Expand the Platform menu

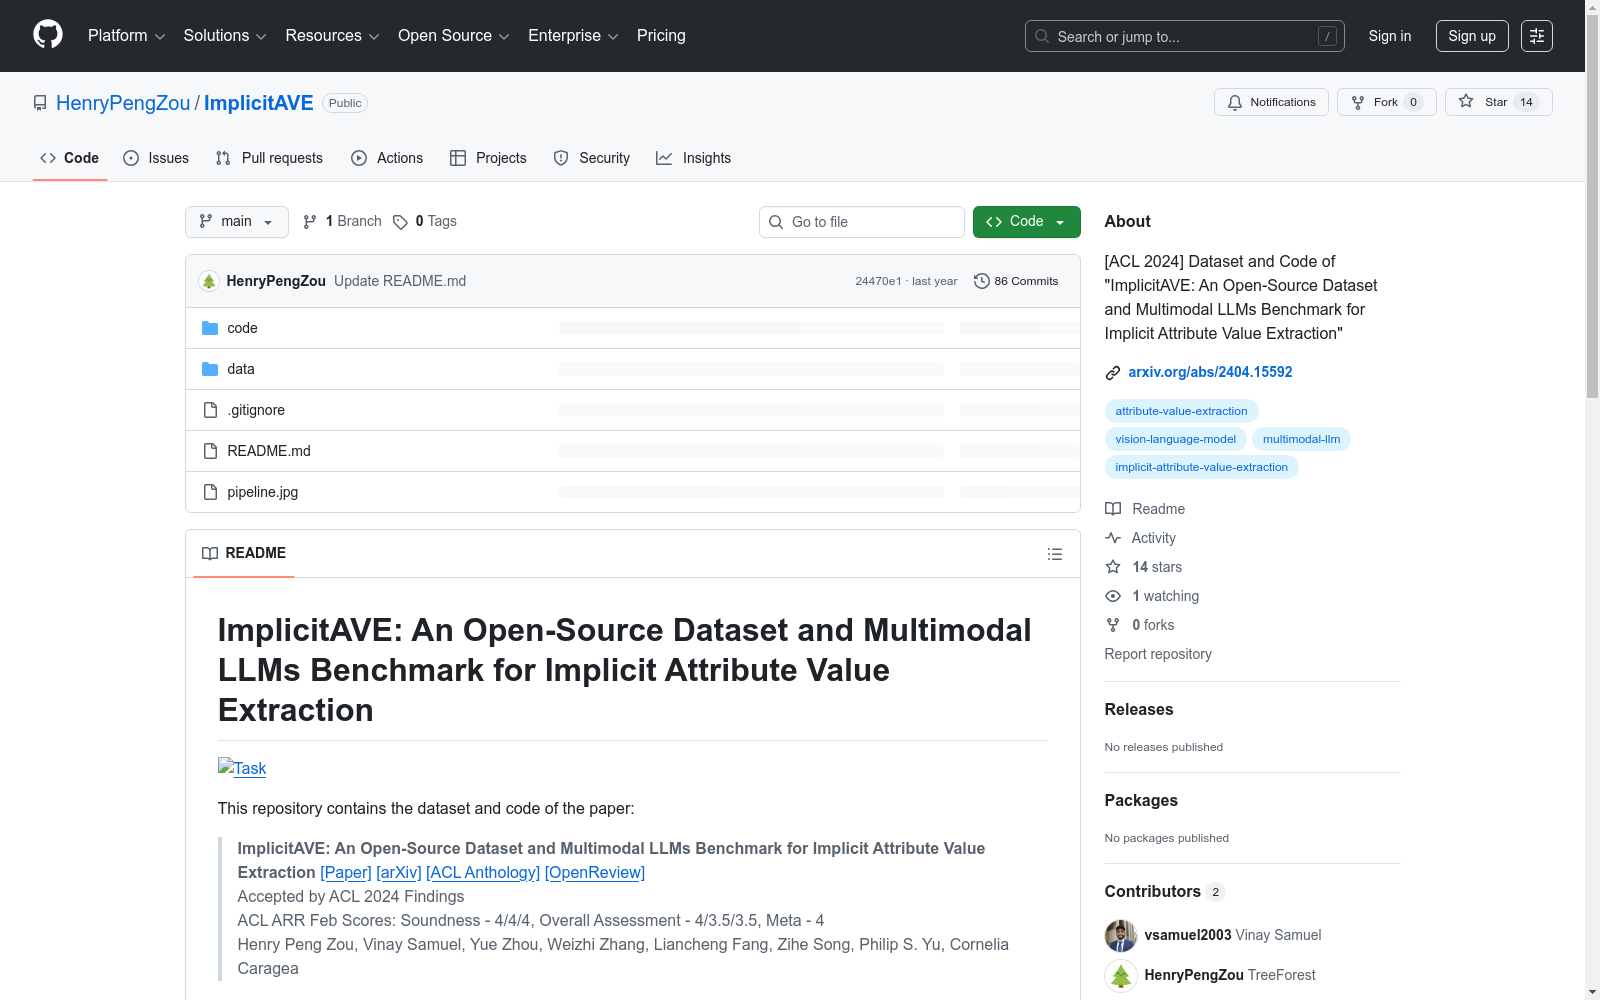[x=126, y=36]
